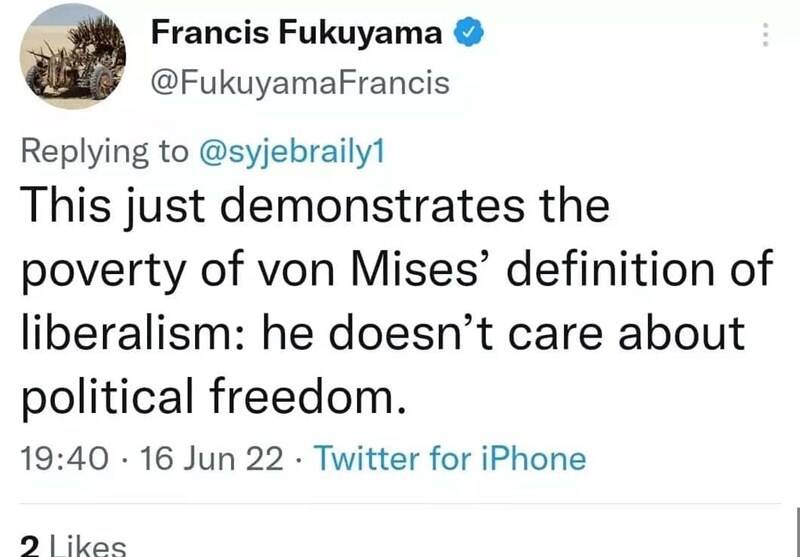The image size is (800, 557).
Task: Click the number 2 beside Likes
Action: pyautogui.click(x=30, y=546)
